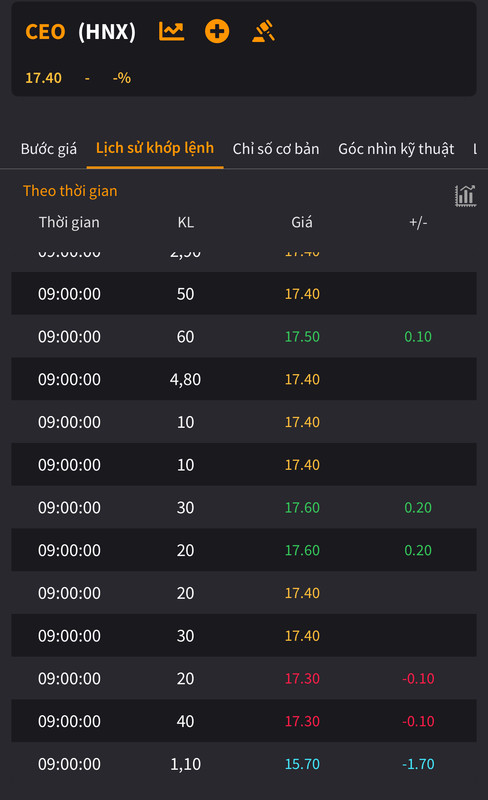This screenshot has width=488, height=800.
Task: Click the Thời gian column header
Action: click(x=69, y=222)
